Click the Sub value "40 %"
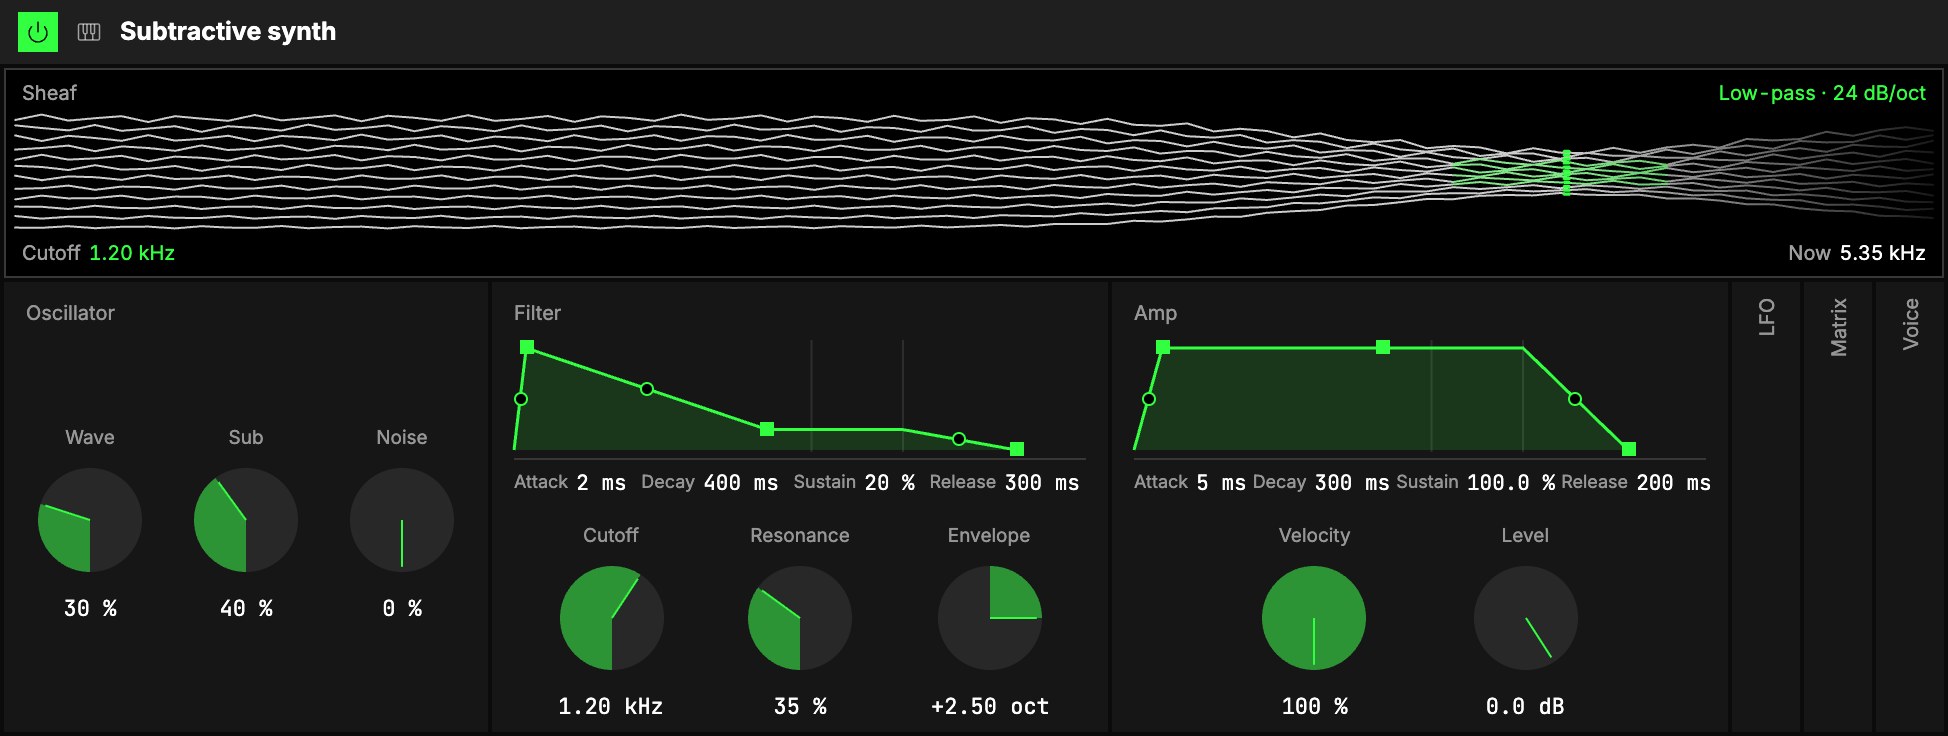 [x=246, y=608]
